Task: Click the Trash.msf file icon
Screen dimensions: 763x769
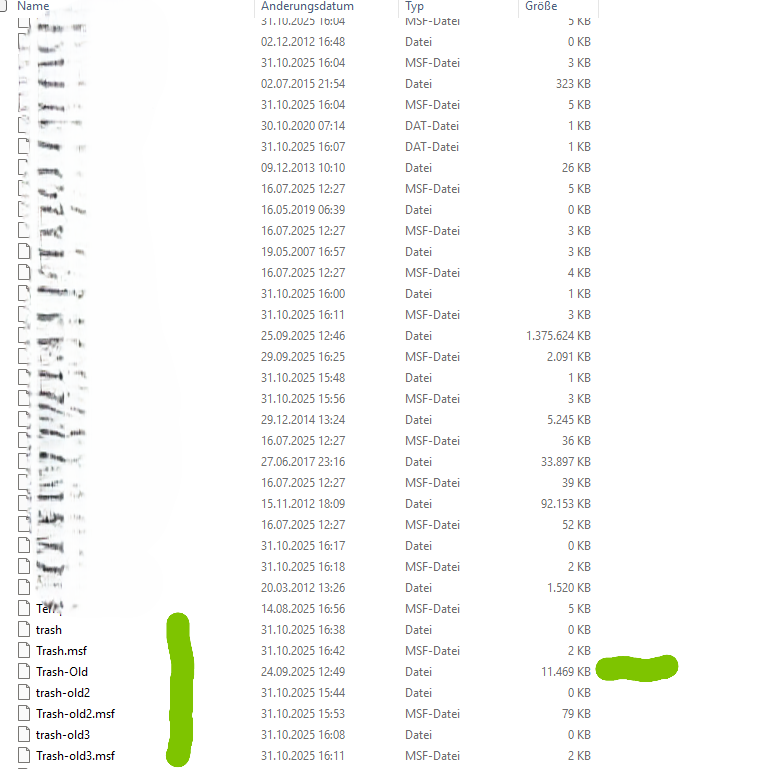Action: pyautogui.click(x=24, y=650)
